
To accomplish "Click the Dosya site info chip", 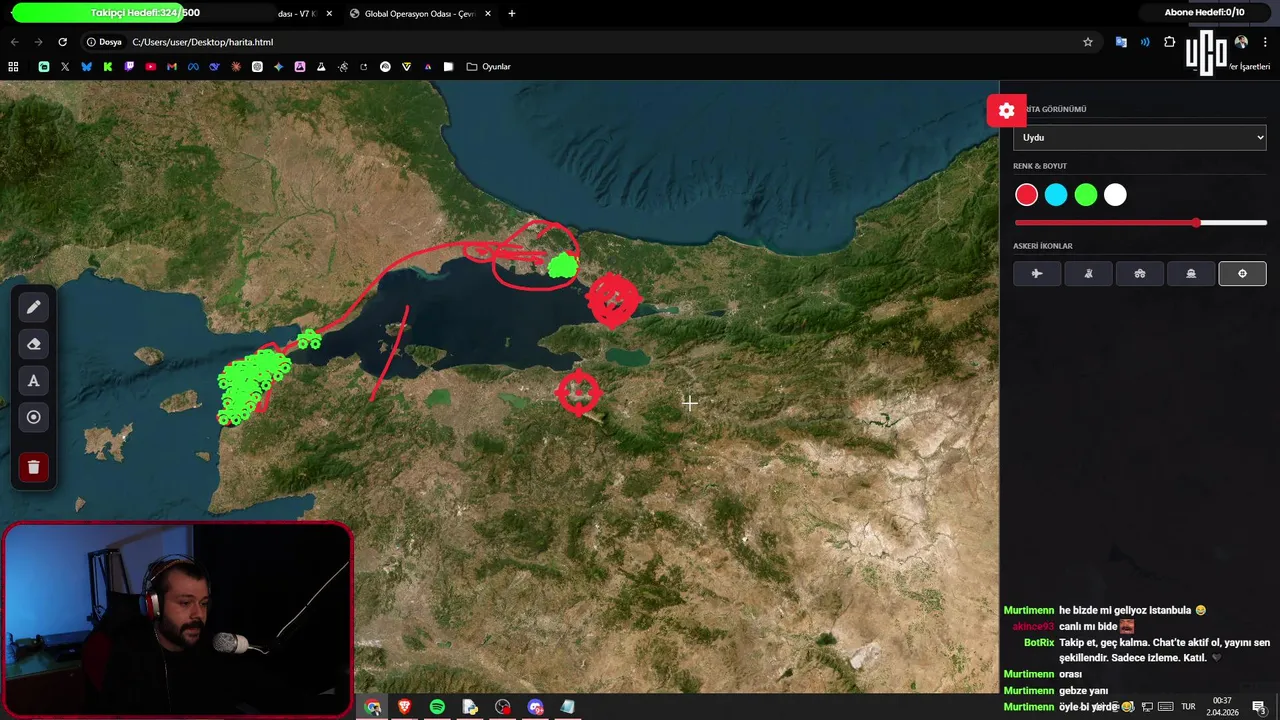I will pos(104,42).
